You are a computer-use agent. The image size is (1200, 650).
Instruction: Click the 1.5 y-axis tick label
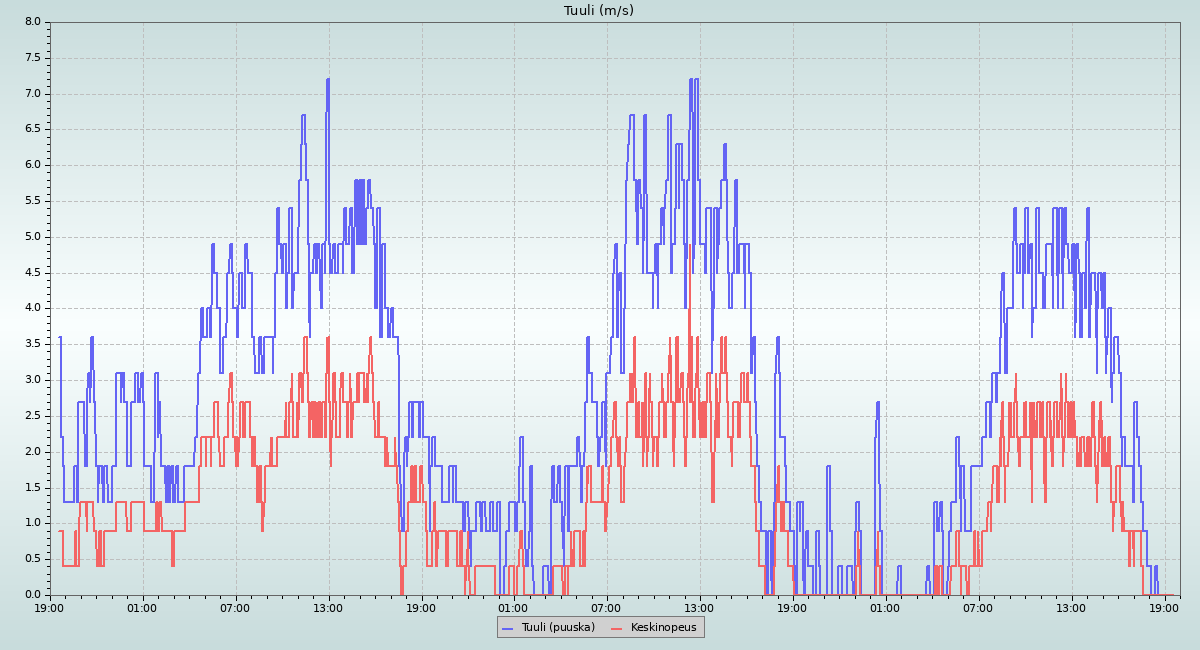32,487
